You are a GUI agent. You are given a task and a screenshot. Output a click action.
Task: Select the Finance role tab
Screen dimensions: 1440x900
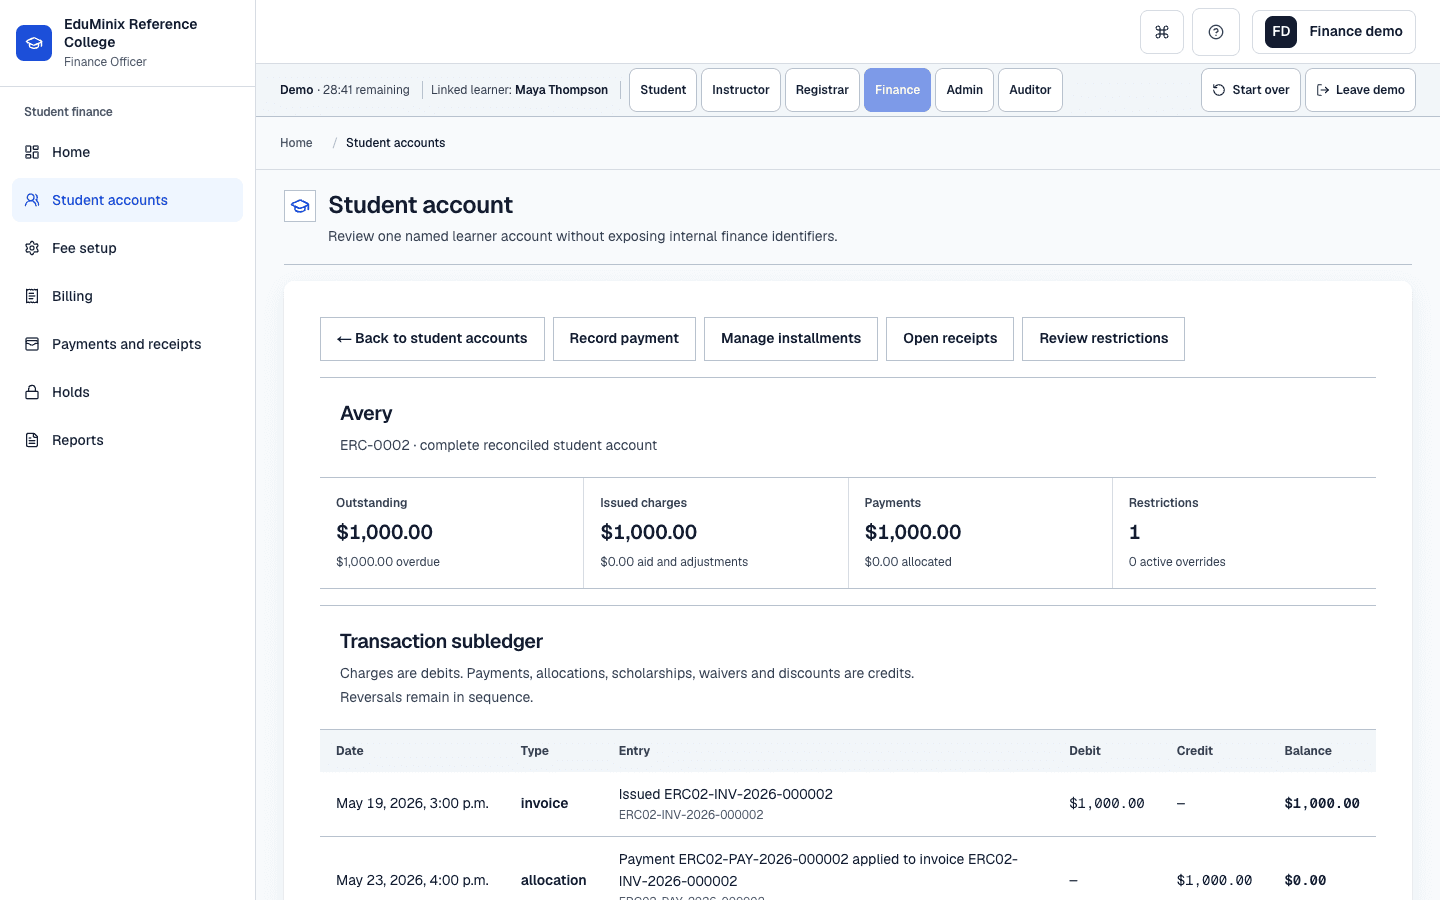point(897,90)
